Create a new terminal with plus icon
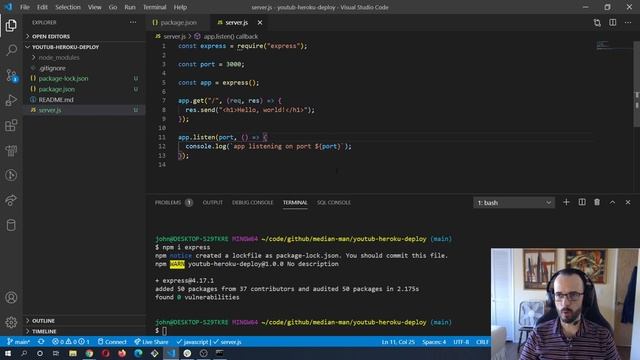The width and height of the screenshot is (640, 360). click(566, 202)
